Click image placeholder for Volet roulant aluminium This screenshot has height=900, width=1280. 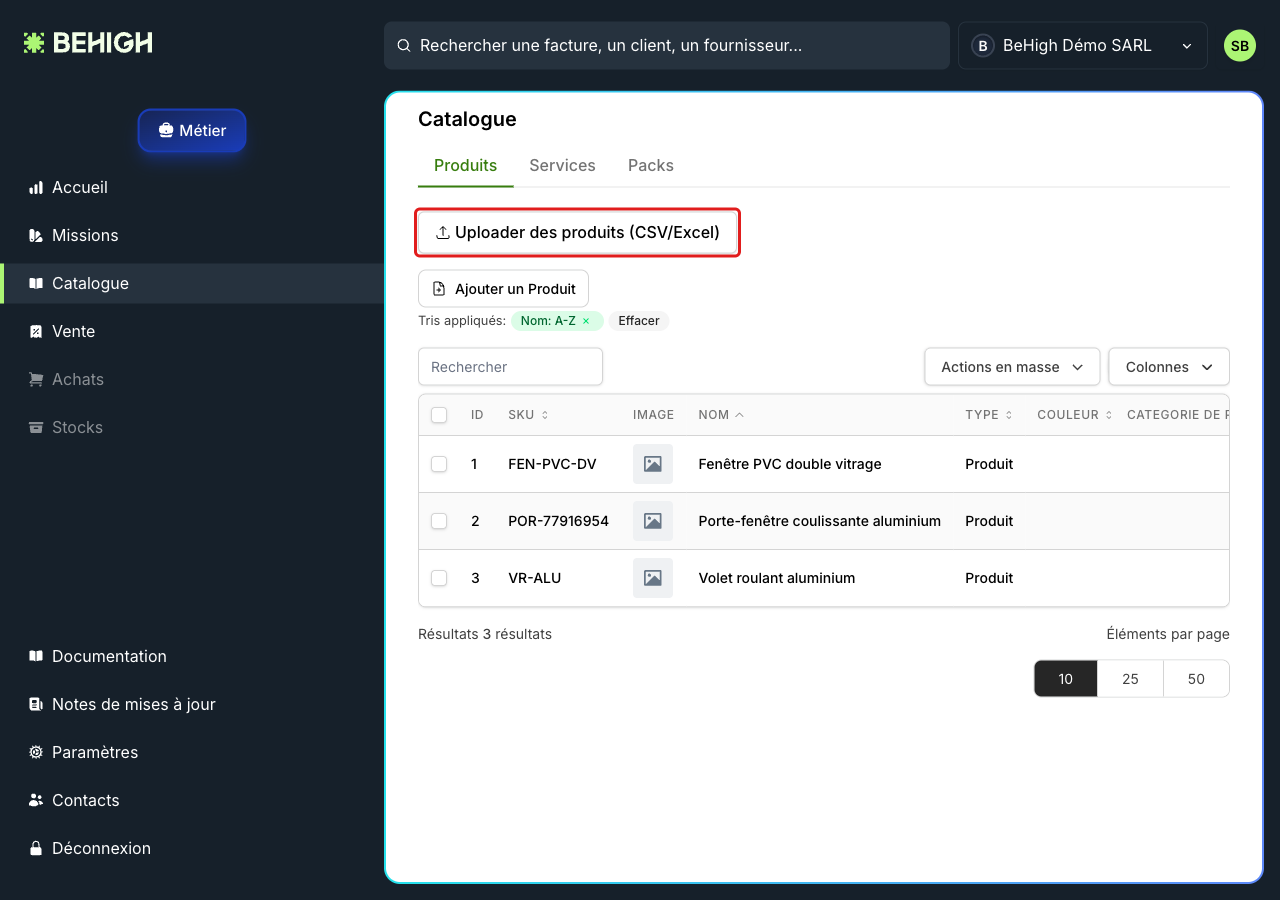point(653,578)
